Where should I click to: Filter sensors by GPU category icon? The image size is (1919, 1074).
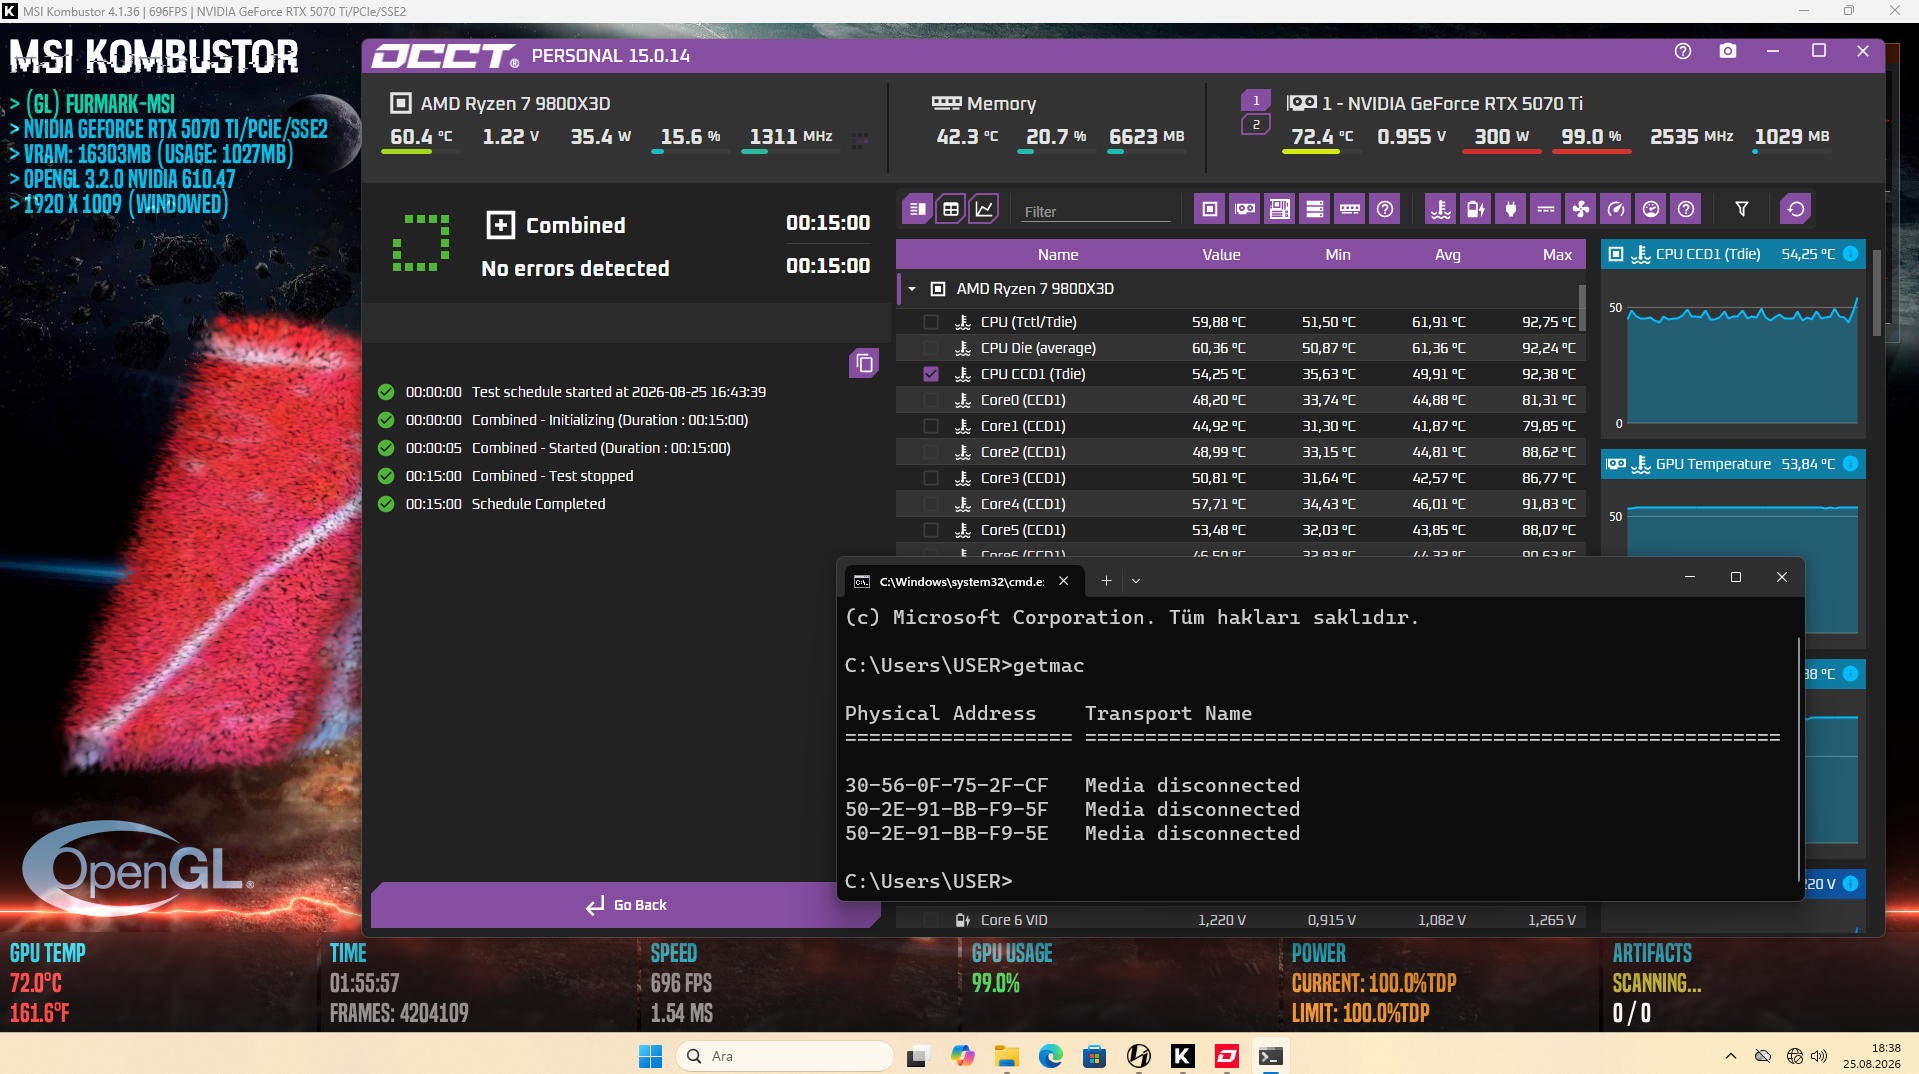(1245, 209)
